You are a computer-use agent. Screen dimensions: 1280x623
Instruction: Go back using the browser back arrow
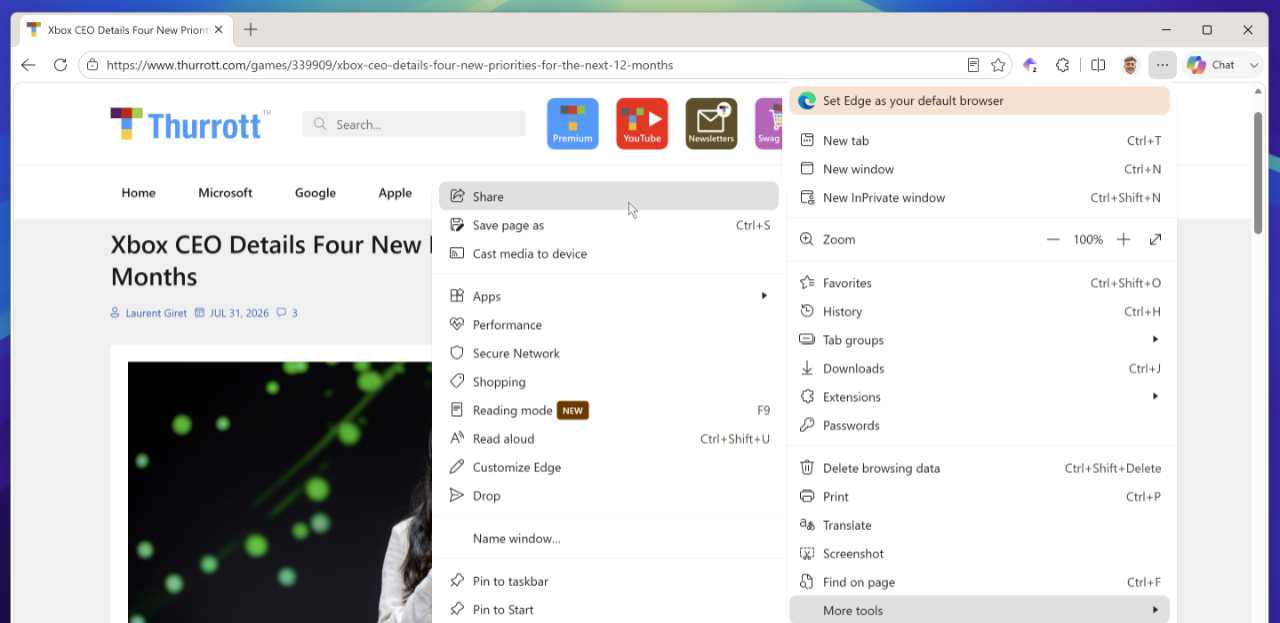(x=28, y=65)
